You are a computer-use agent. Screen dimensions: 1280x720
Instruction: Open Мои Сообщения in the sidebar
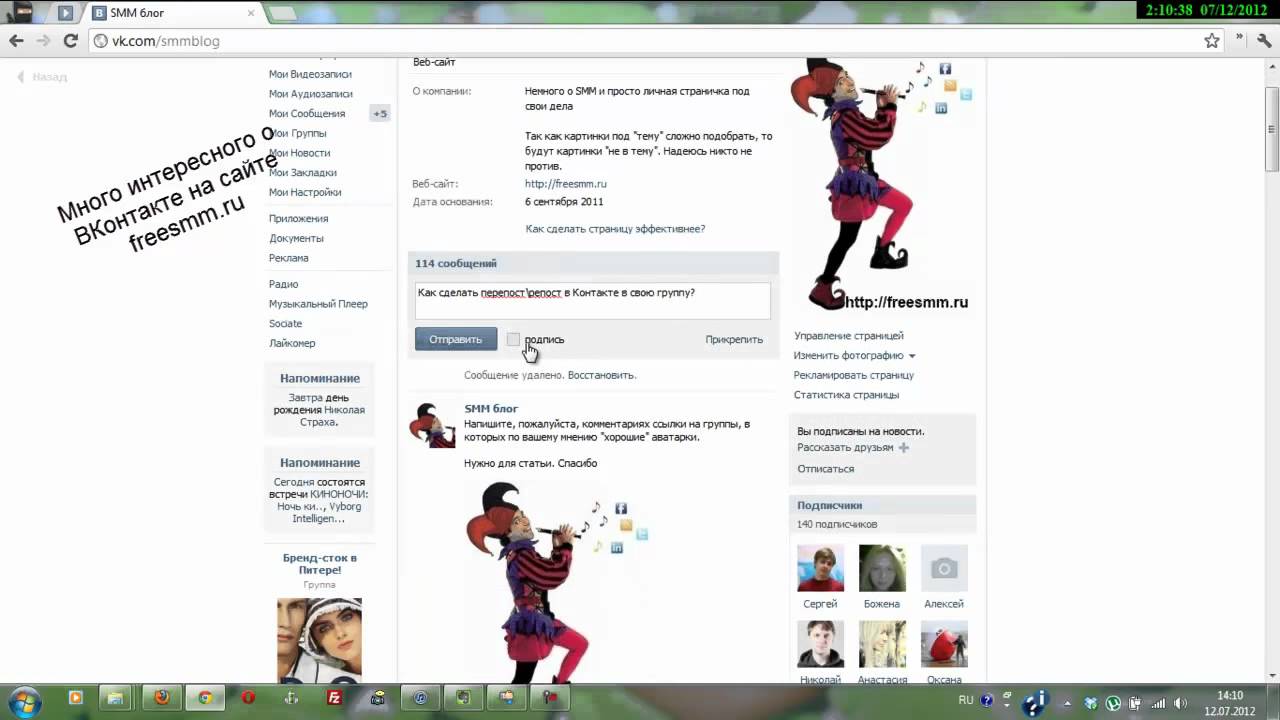coord(307,113)
